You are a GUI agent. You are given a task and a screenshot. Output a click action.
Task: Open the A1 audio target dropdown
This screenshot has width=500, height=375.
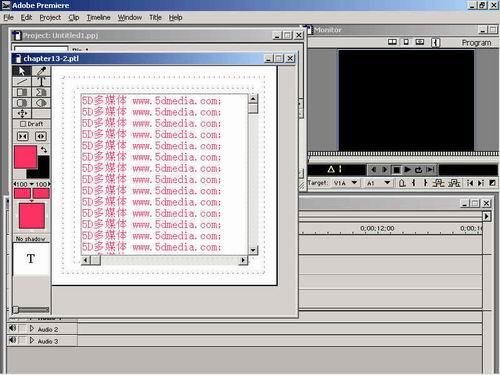click(387, 183)
